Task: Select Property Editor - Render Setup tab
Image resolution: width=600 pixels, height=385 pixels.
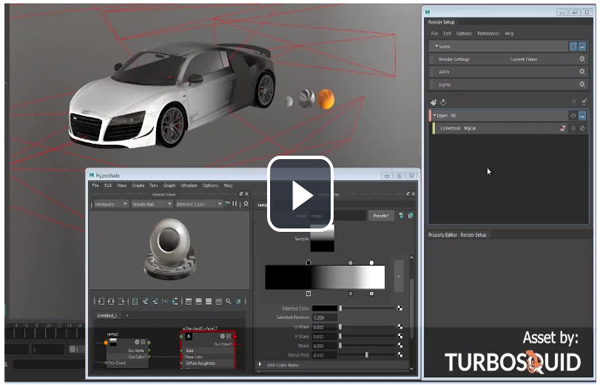Action: coord(457,235)
